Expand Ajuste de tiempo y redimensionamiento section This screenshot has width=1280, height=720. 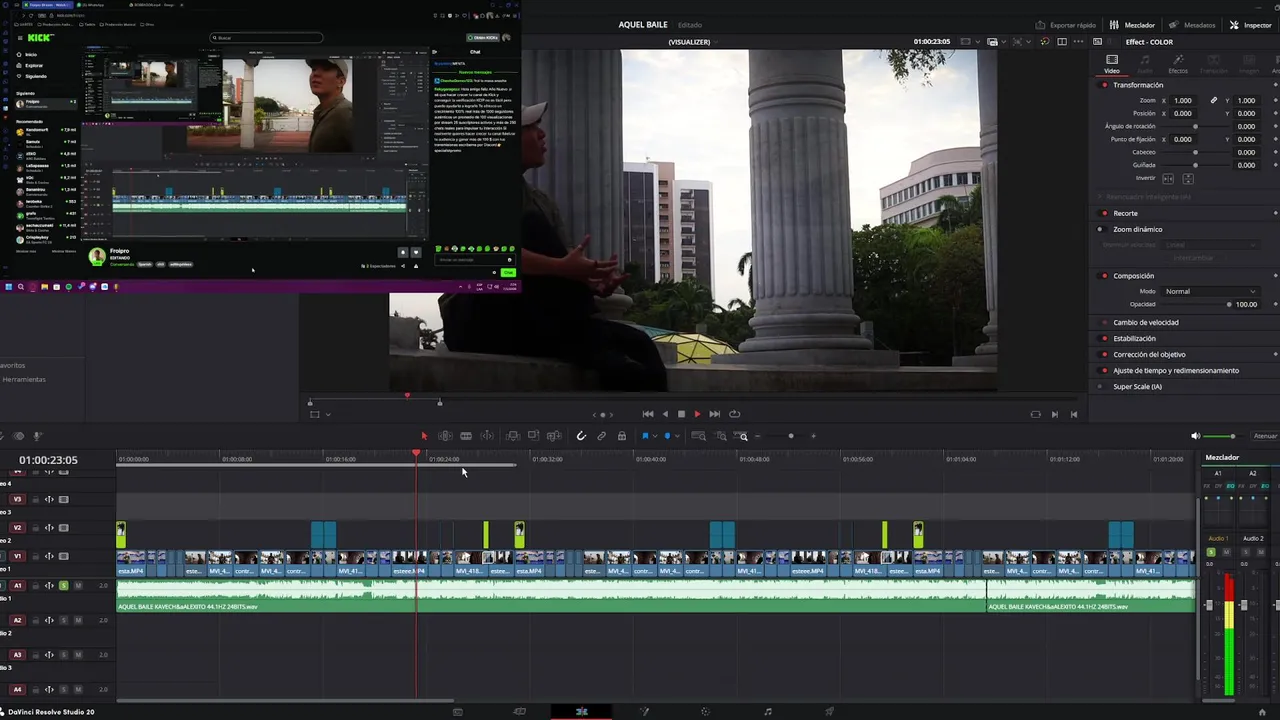pyautogui.click(x=1176, y=370)
